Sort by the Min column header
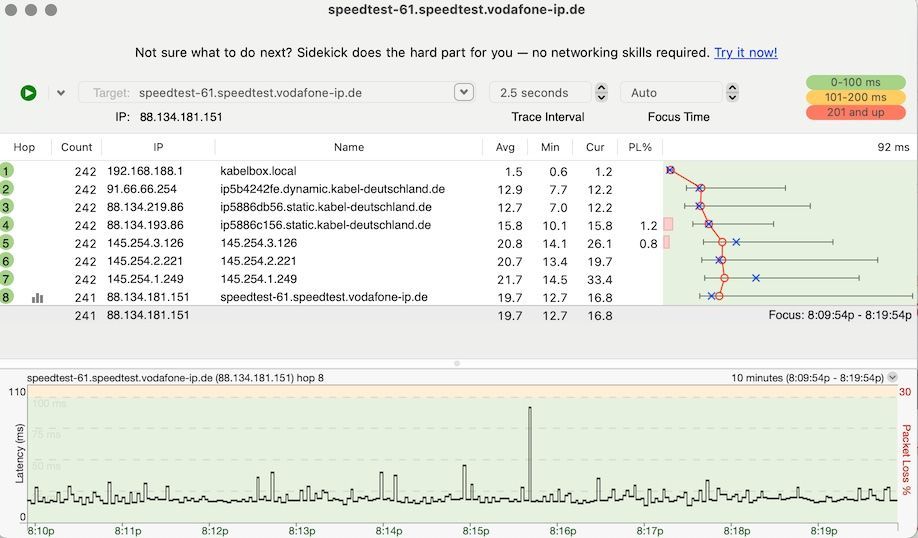The width and height of the screenshot is (918, 538). click(550, 147)
